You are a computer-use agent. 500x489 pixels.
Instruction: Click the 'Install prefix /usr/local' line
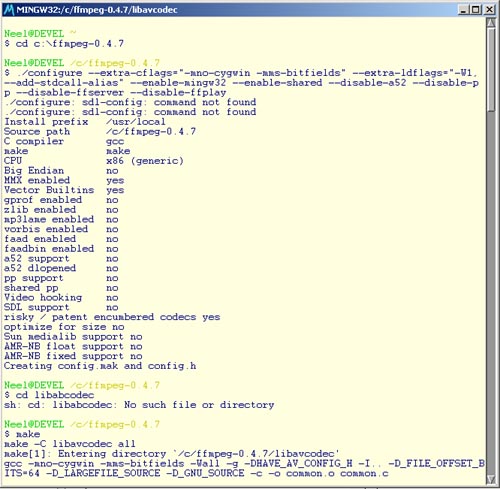coord(85,122)
